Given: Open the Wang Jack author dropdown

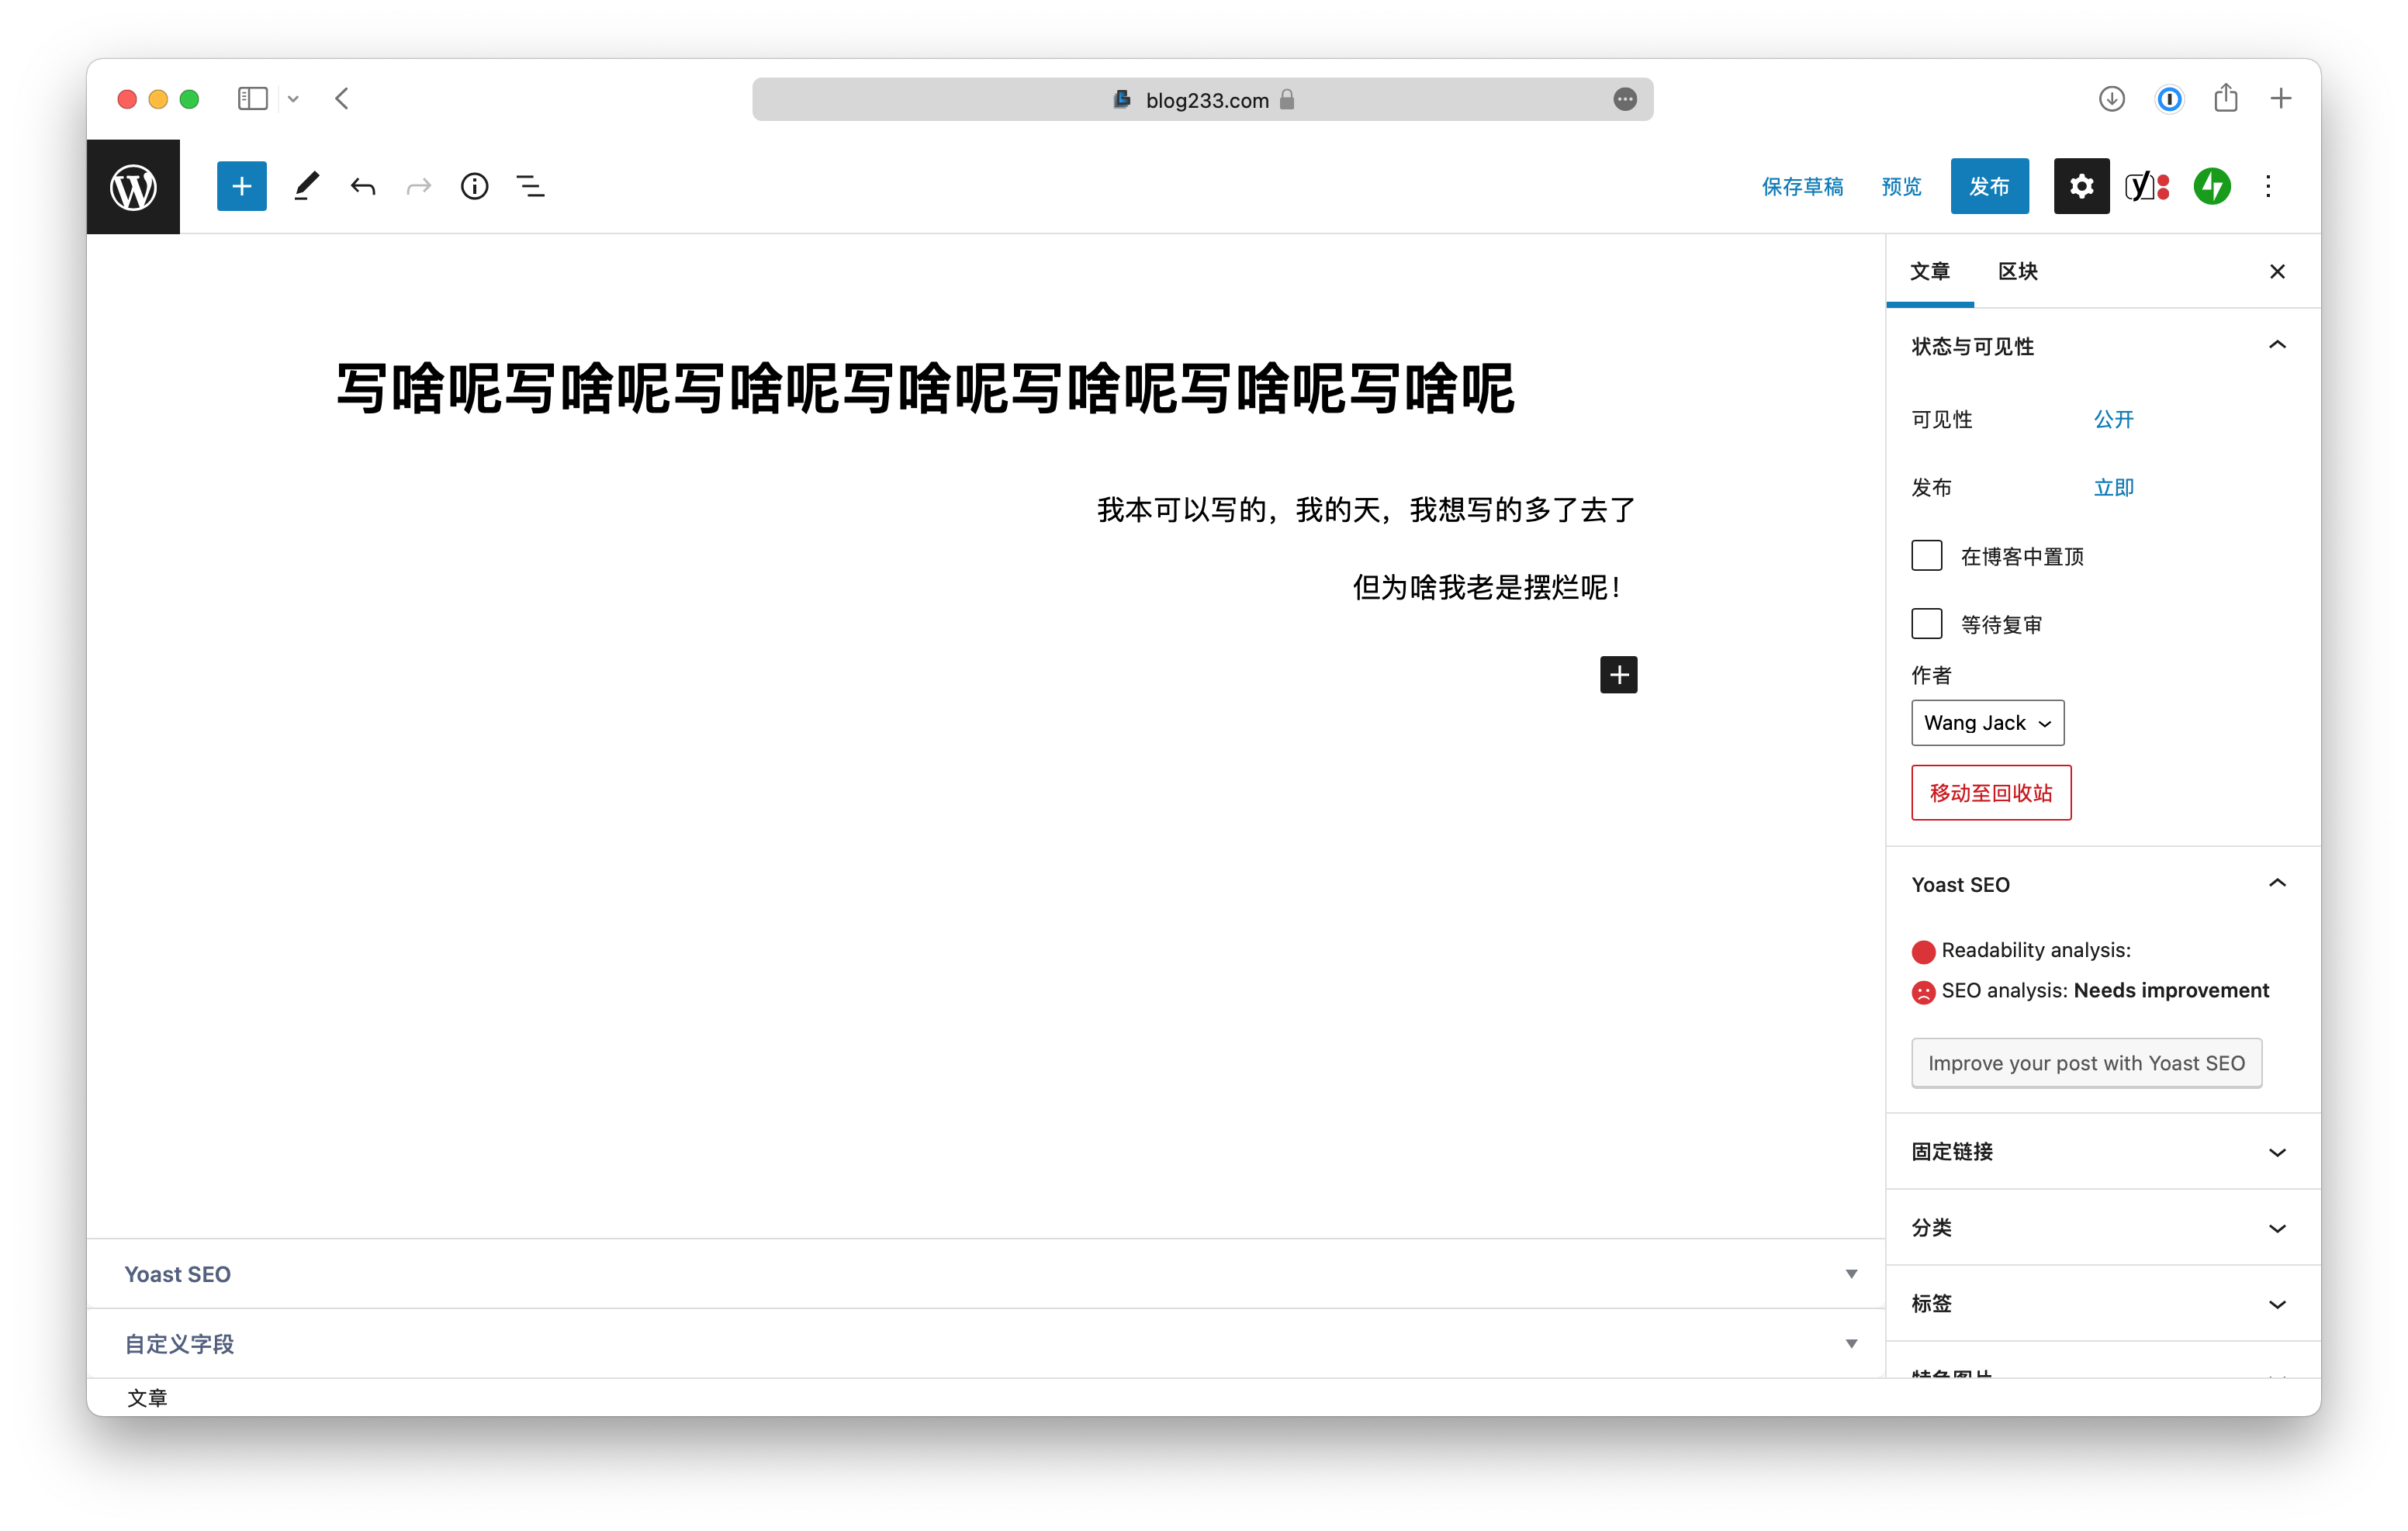Looking at the screenshot, I should point(1987,722).
